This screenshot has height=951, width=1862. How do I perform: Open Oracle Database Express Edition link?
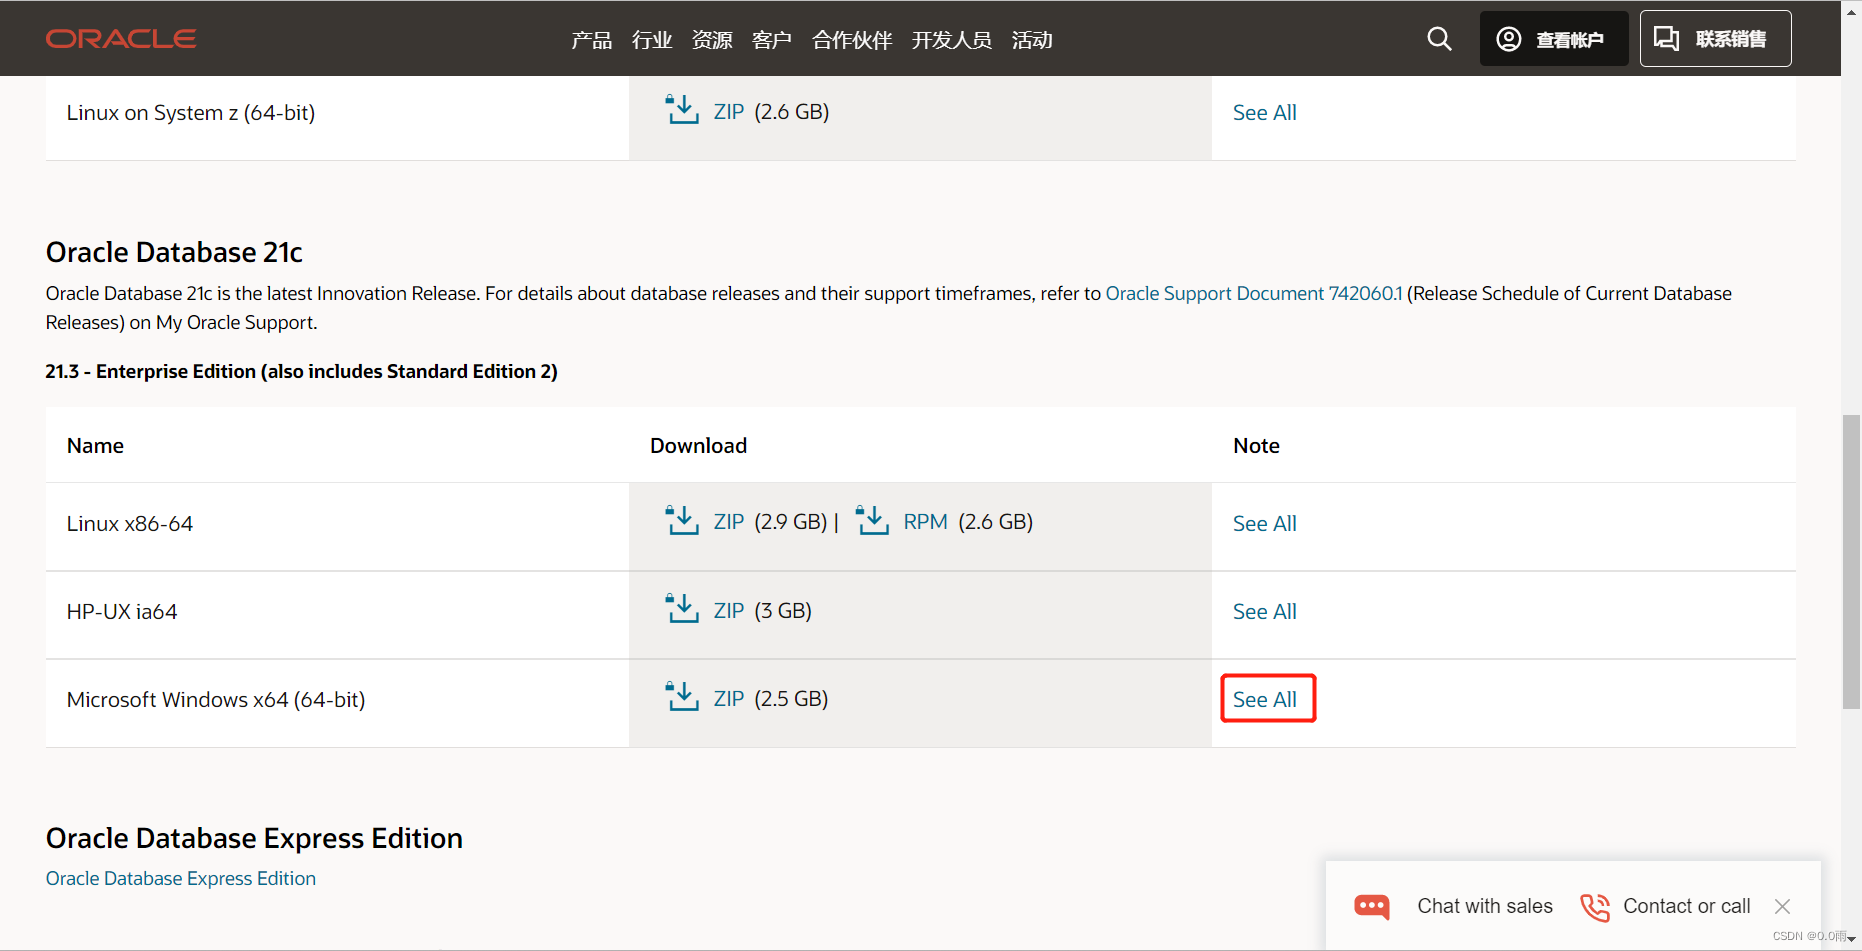point(181,879)
